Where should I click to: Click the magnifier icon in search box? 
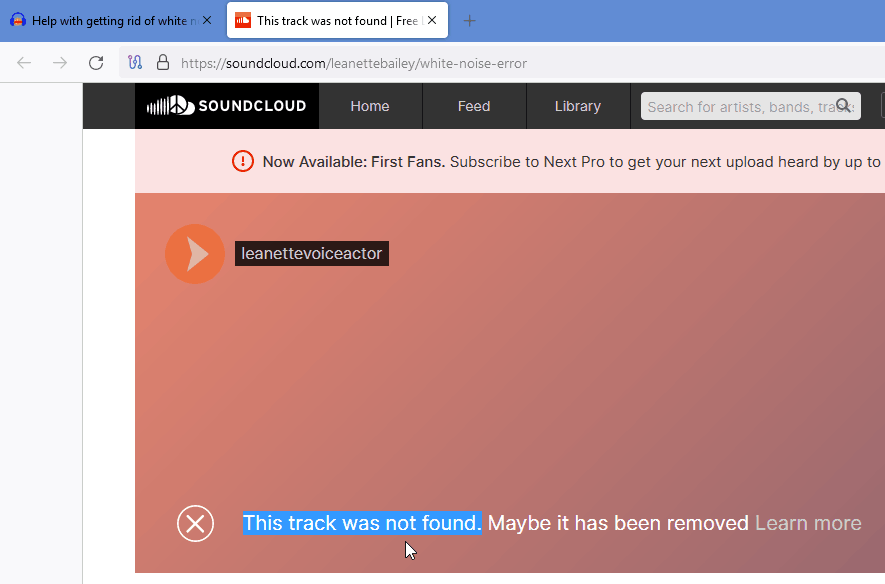(x=844, y=106)
